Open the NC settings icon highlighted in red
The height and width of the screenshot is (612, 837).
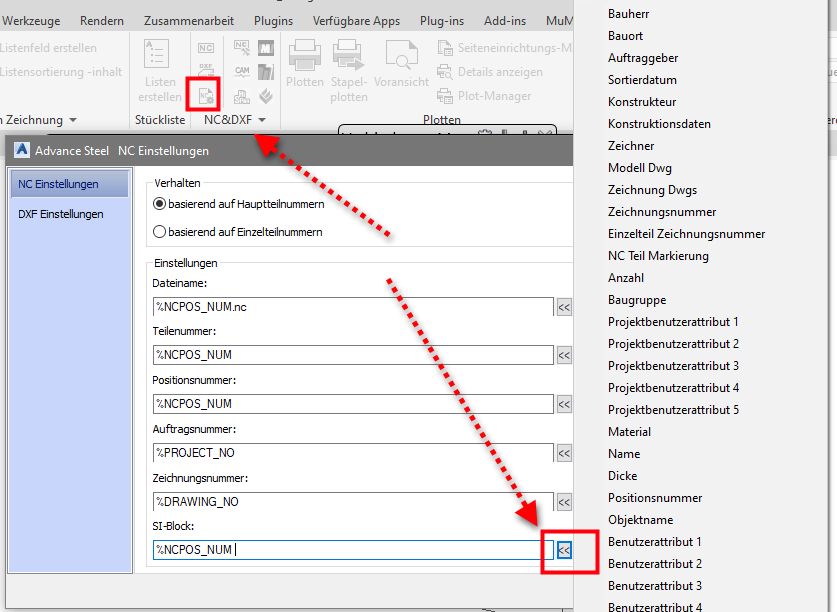pos(204,94)
